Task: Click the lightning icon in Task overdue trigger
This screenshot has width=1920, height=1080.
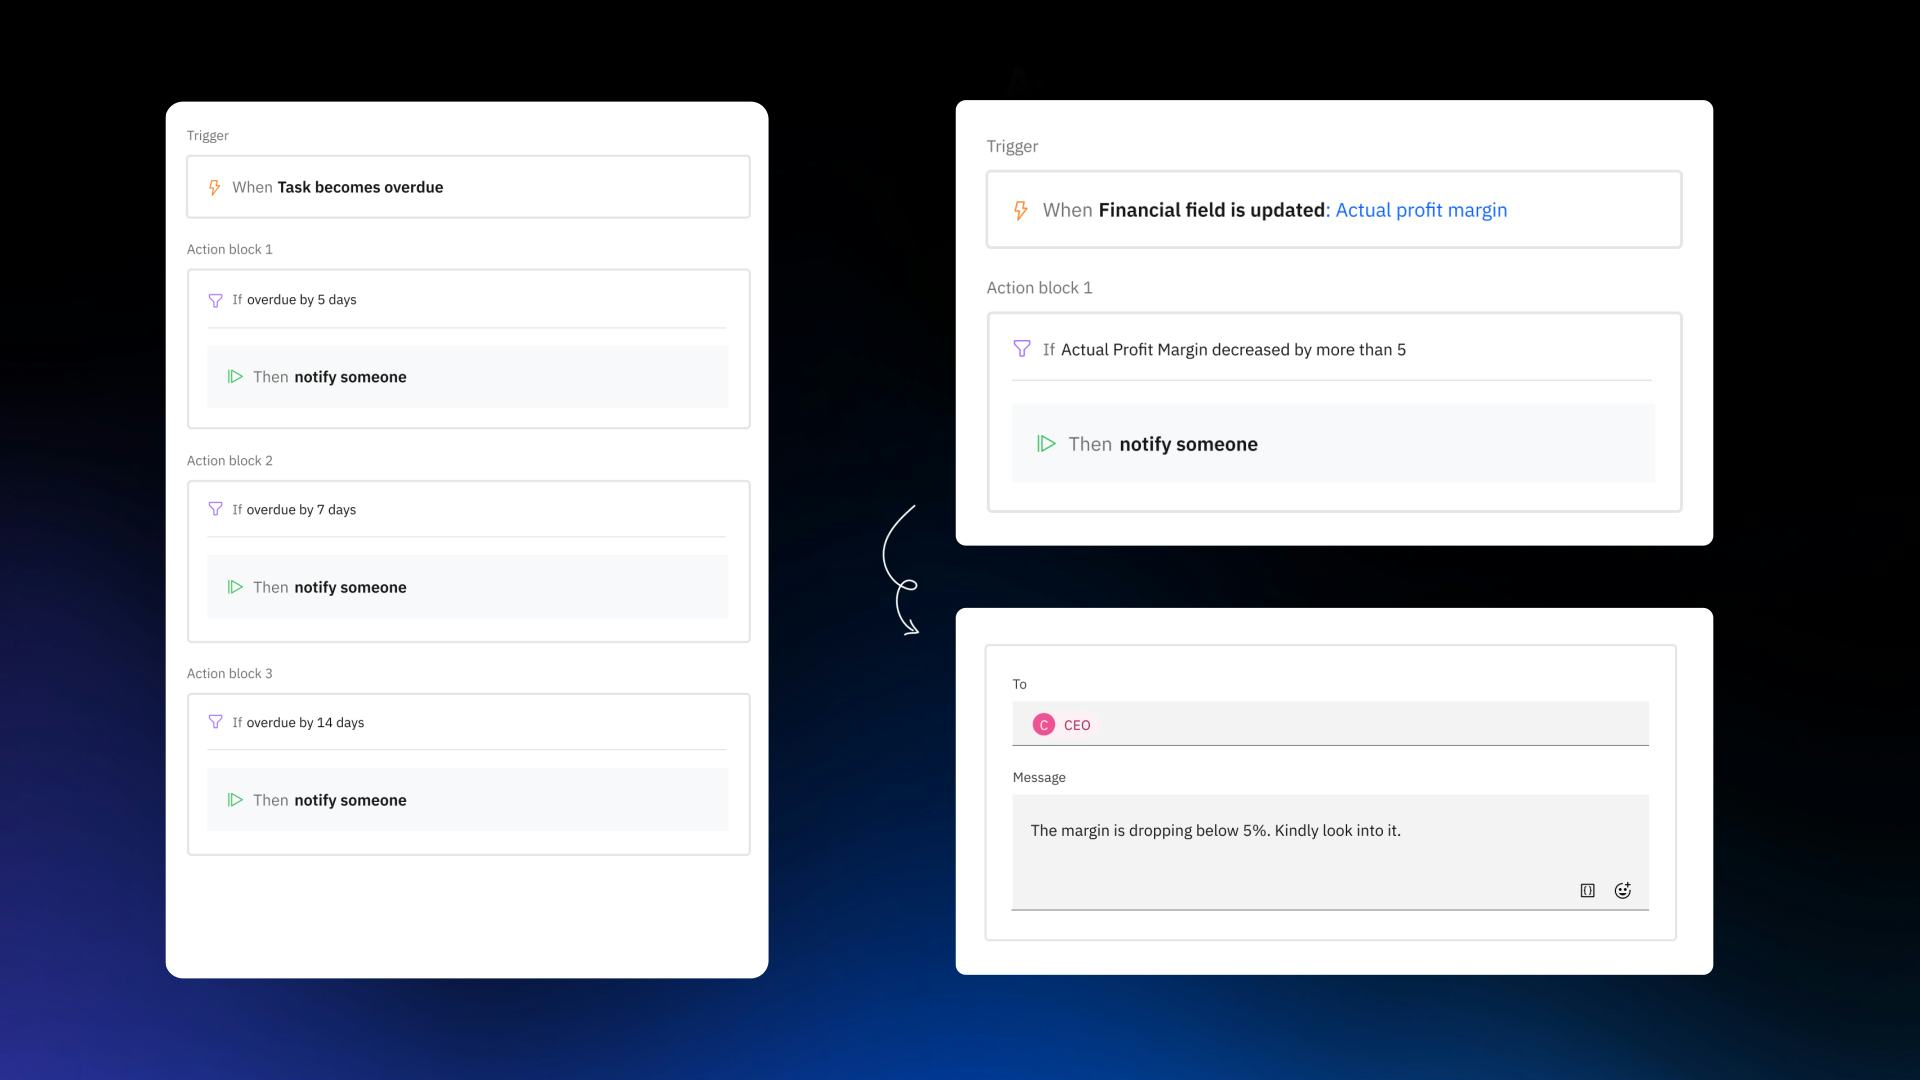Action: click(x=214, y=188)
